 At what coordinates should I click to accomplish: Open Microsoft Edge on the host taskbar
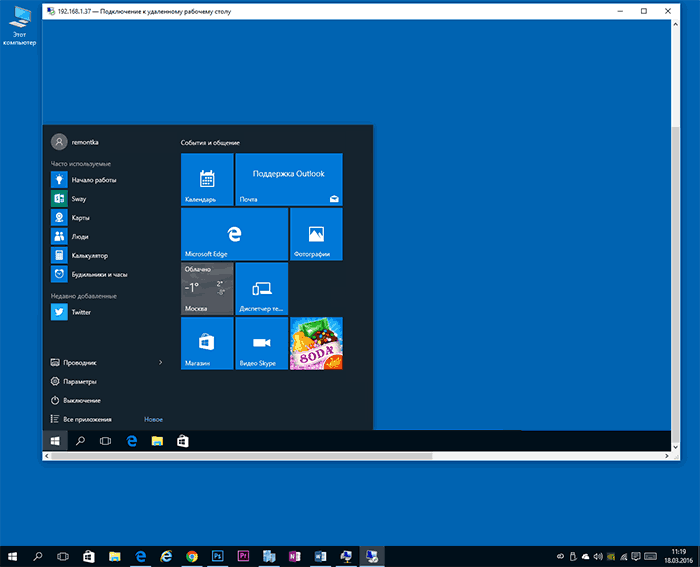pos(141,556)
